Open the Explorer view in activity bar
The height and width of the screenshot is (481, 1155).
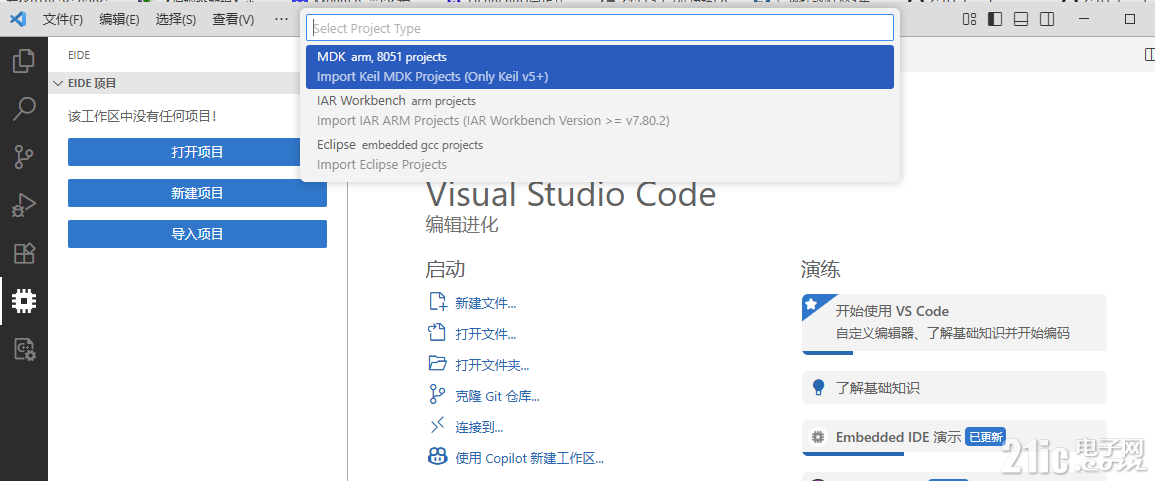[24, 61]
